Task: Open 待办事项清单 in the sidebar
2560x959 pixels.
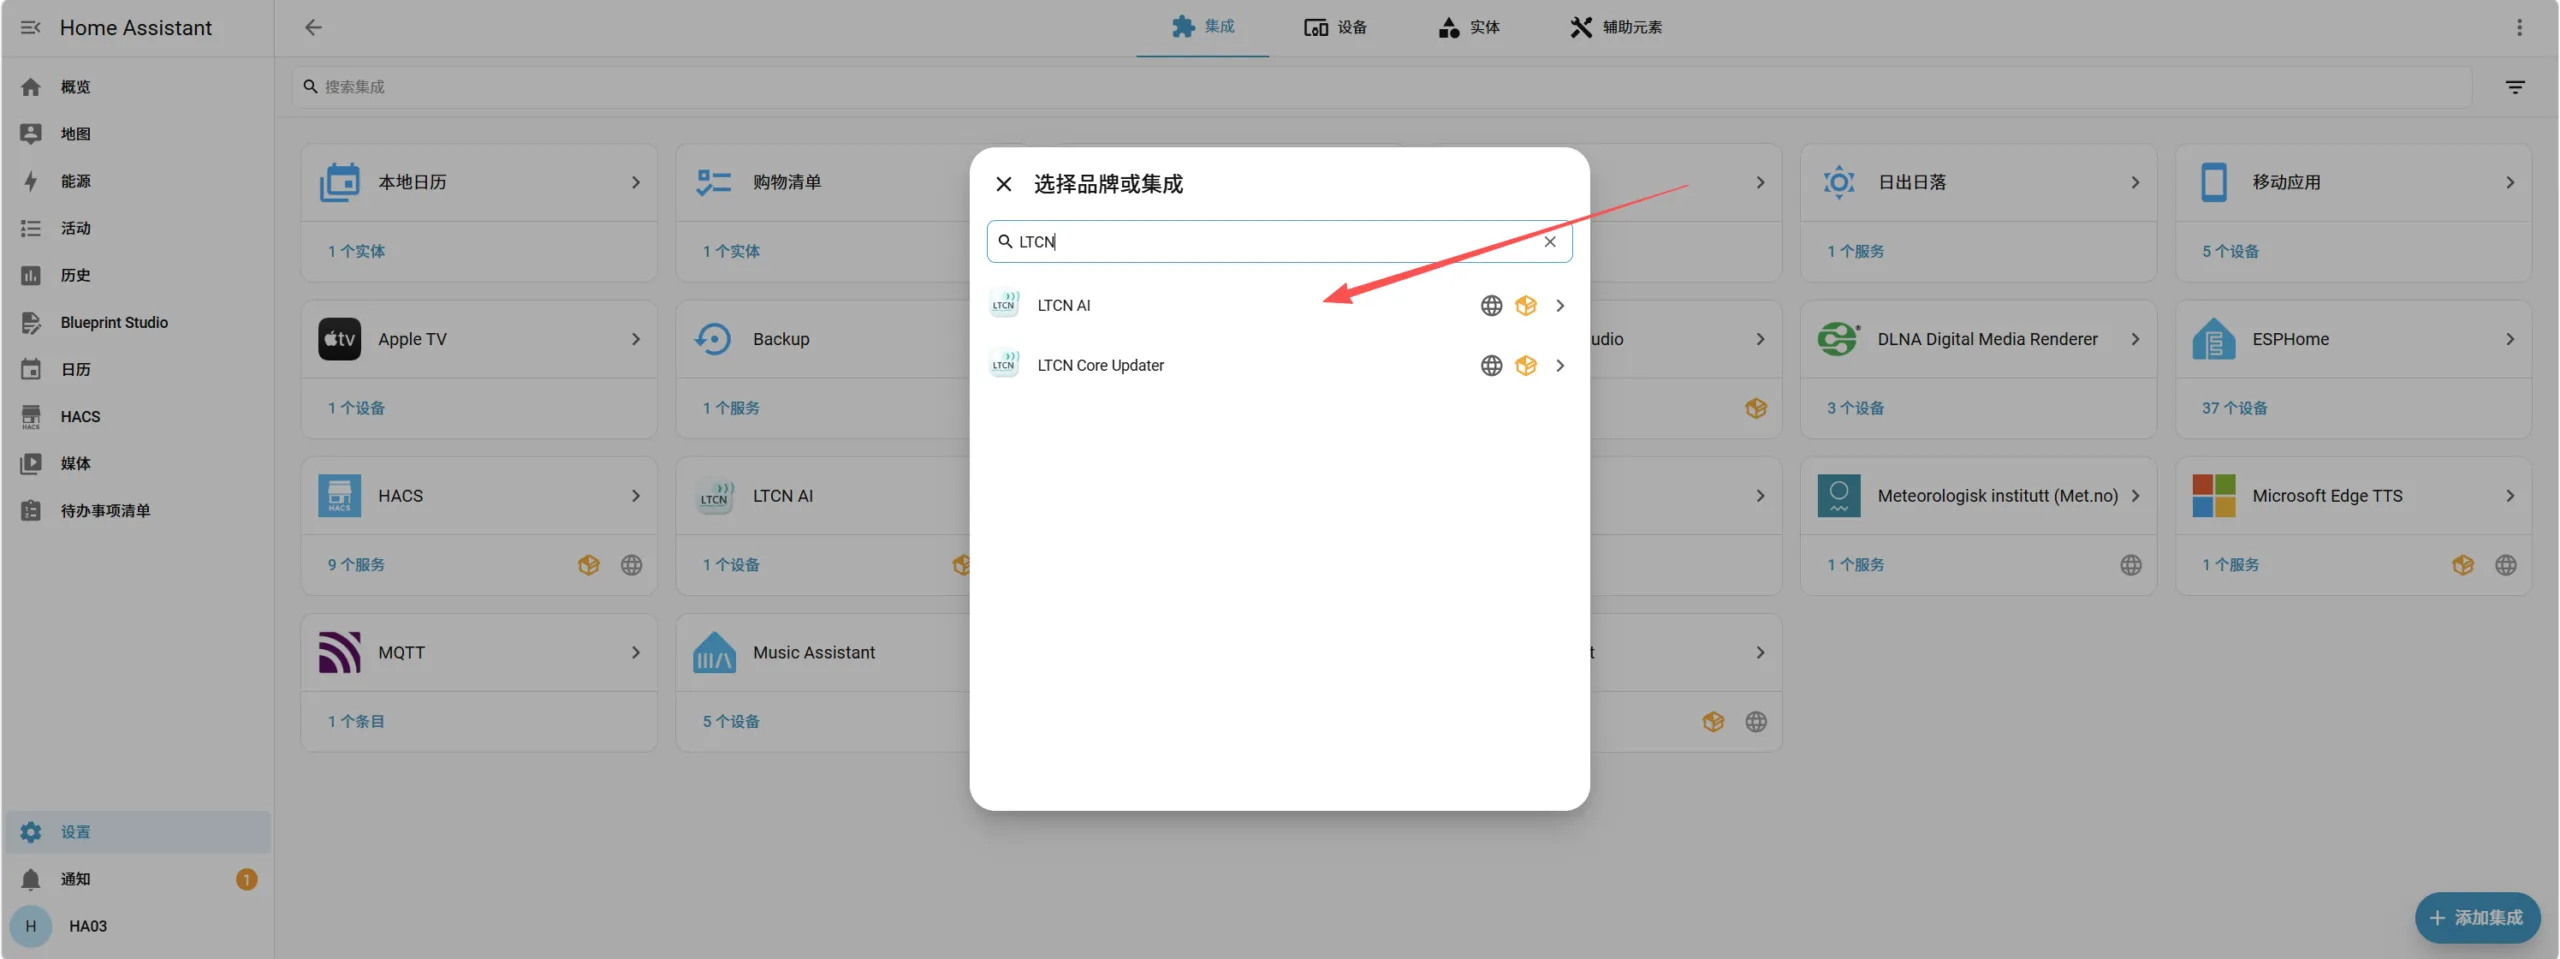Action: [137, 510]
